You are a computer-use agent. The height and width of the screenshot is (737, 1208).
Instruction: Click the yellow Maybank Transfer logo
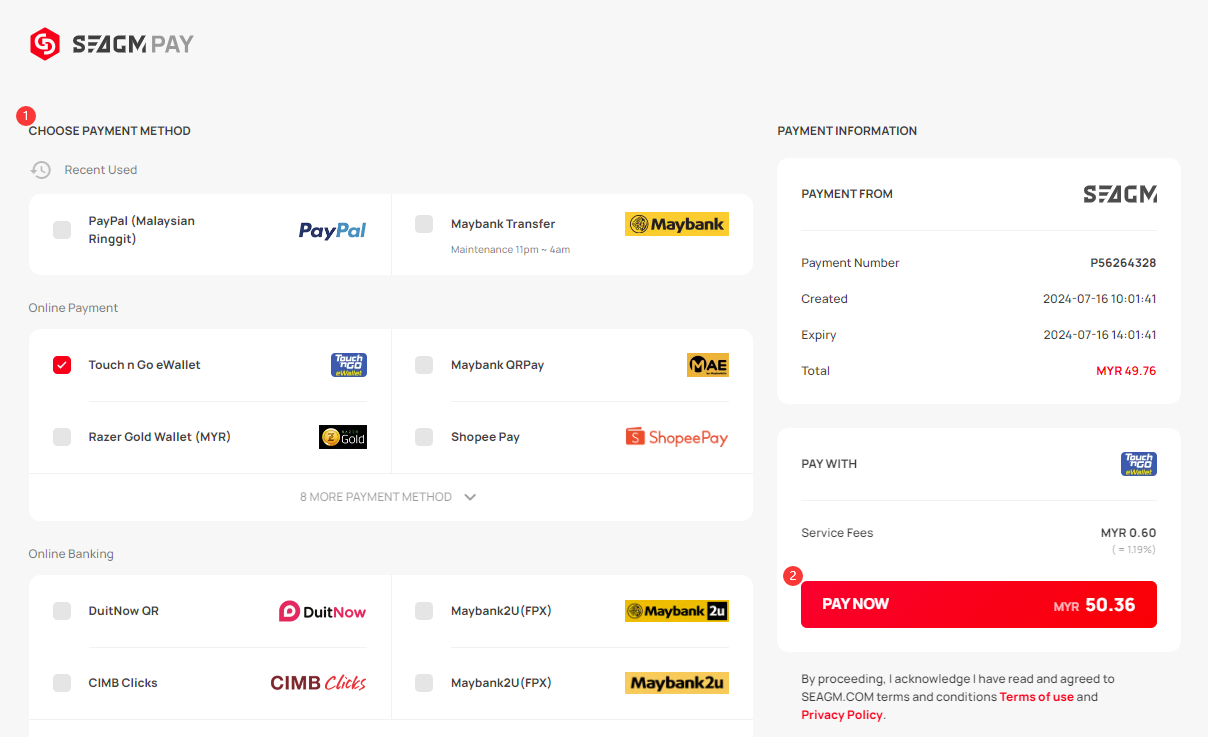pyautogui.click(x=677, y=224)
